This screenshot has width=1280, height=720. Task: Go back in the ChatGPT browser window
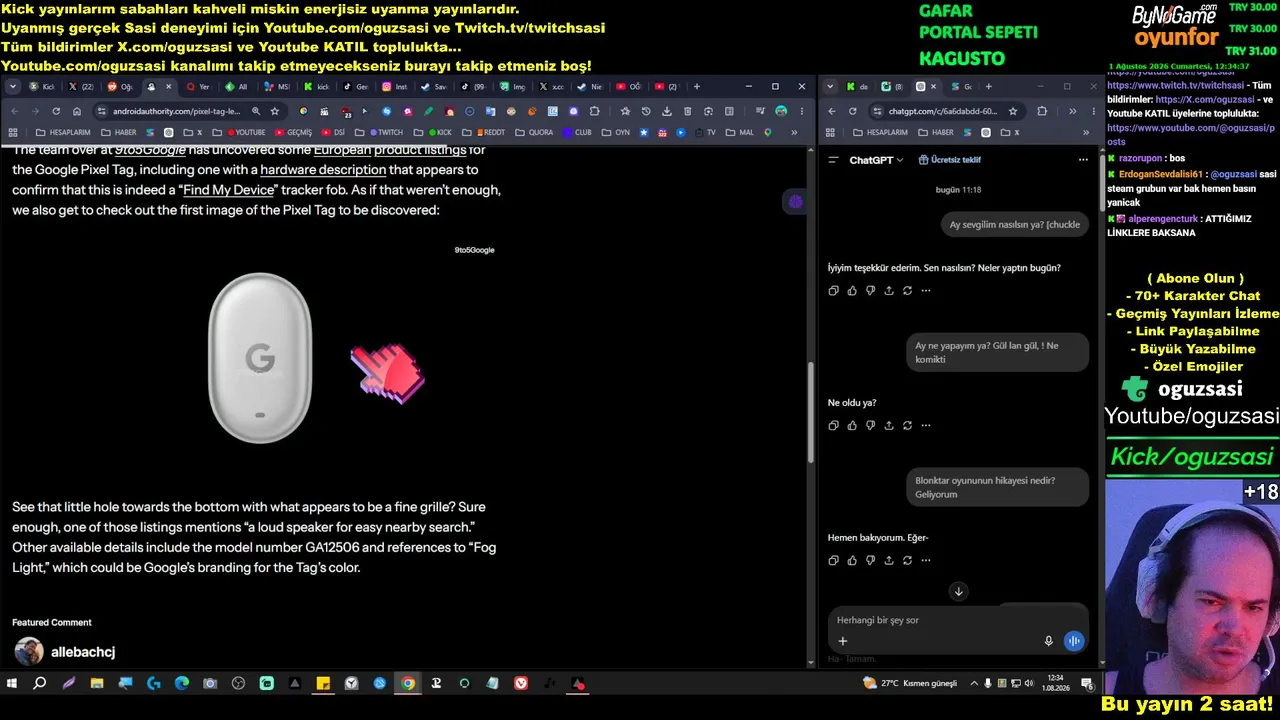(831, 111)
